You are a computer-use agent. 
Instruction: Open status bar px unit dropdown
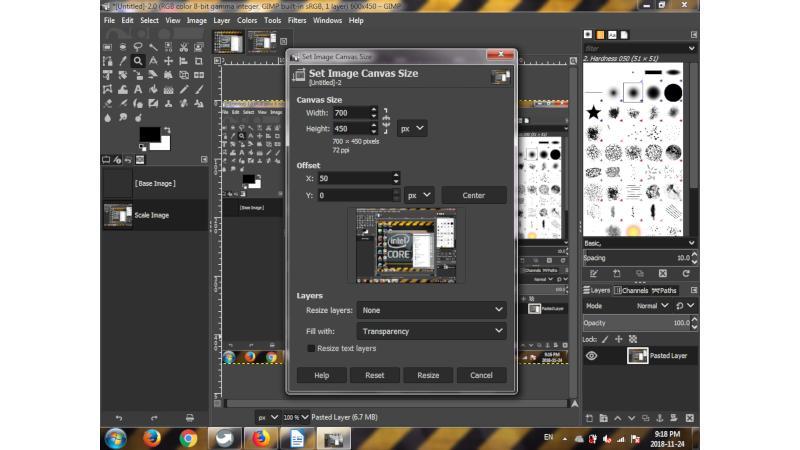pyautogui.click(x=267, y=417)
